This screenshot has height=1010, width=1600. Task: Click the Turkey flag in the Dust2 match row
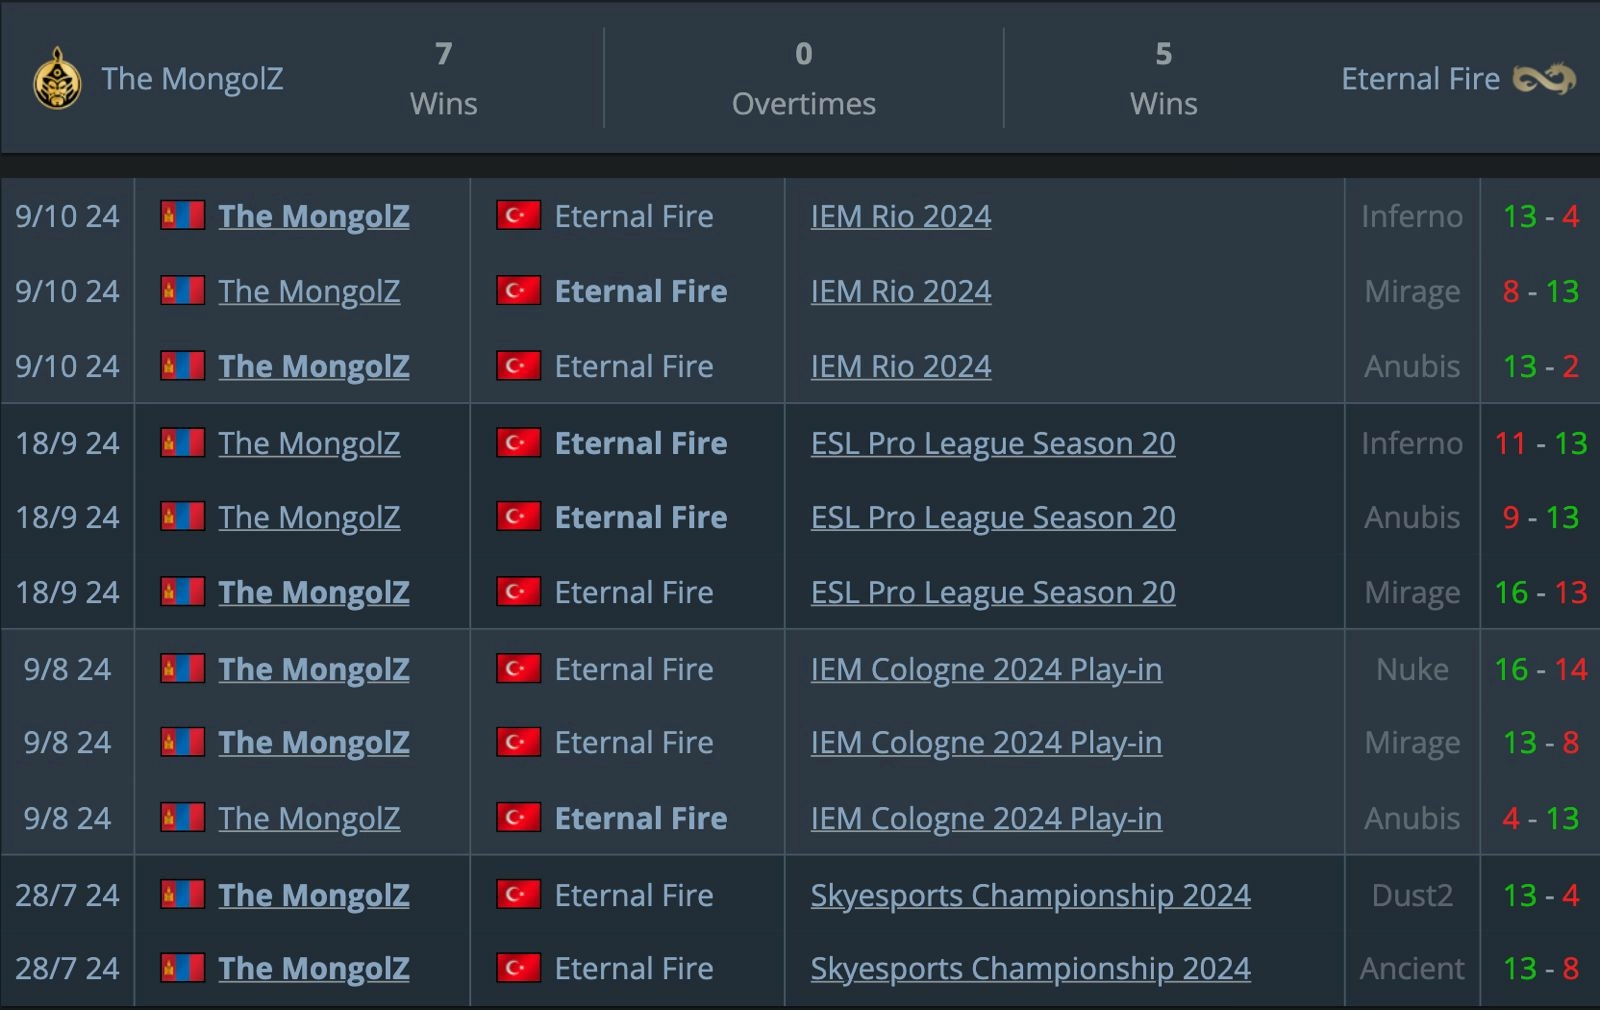pos(518,894)
